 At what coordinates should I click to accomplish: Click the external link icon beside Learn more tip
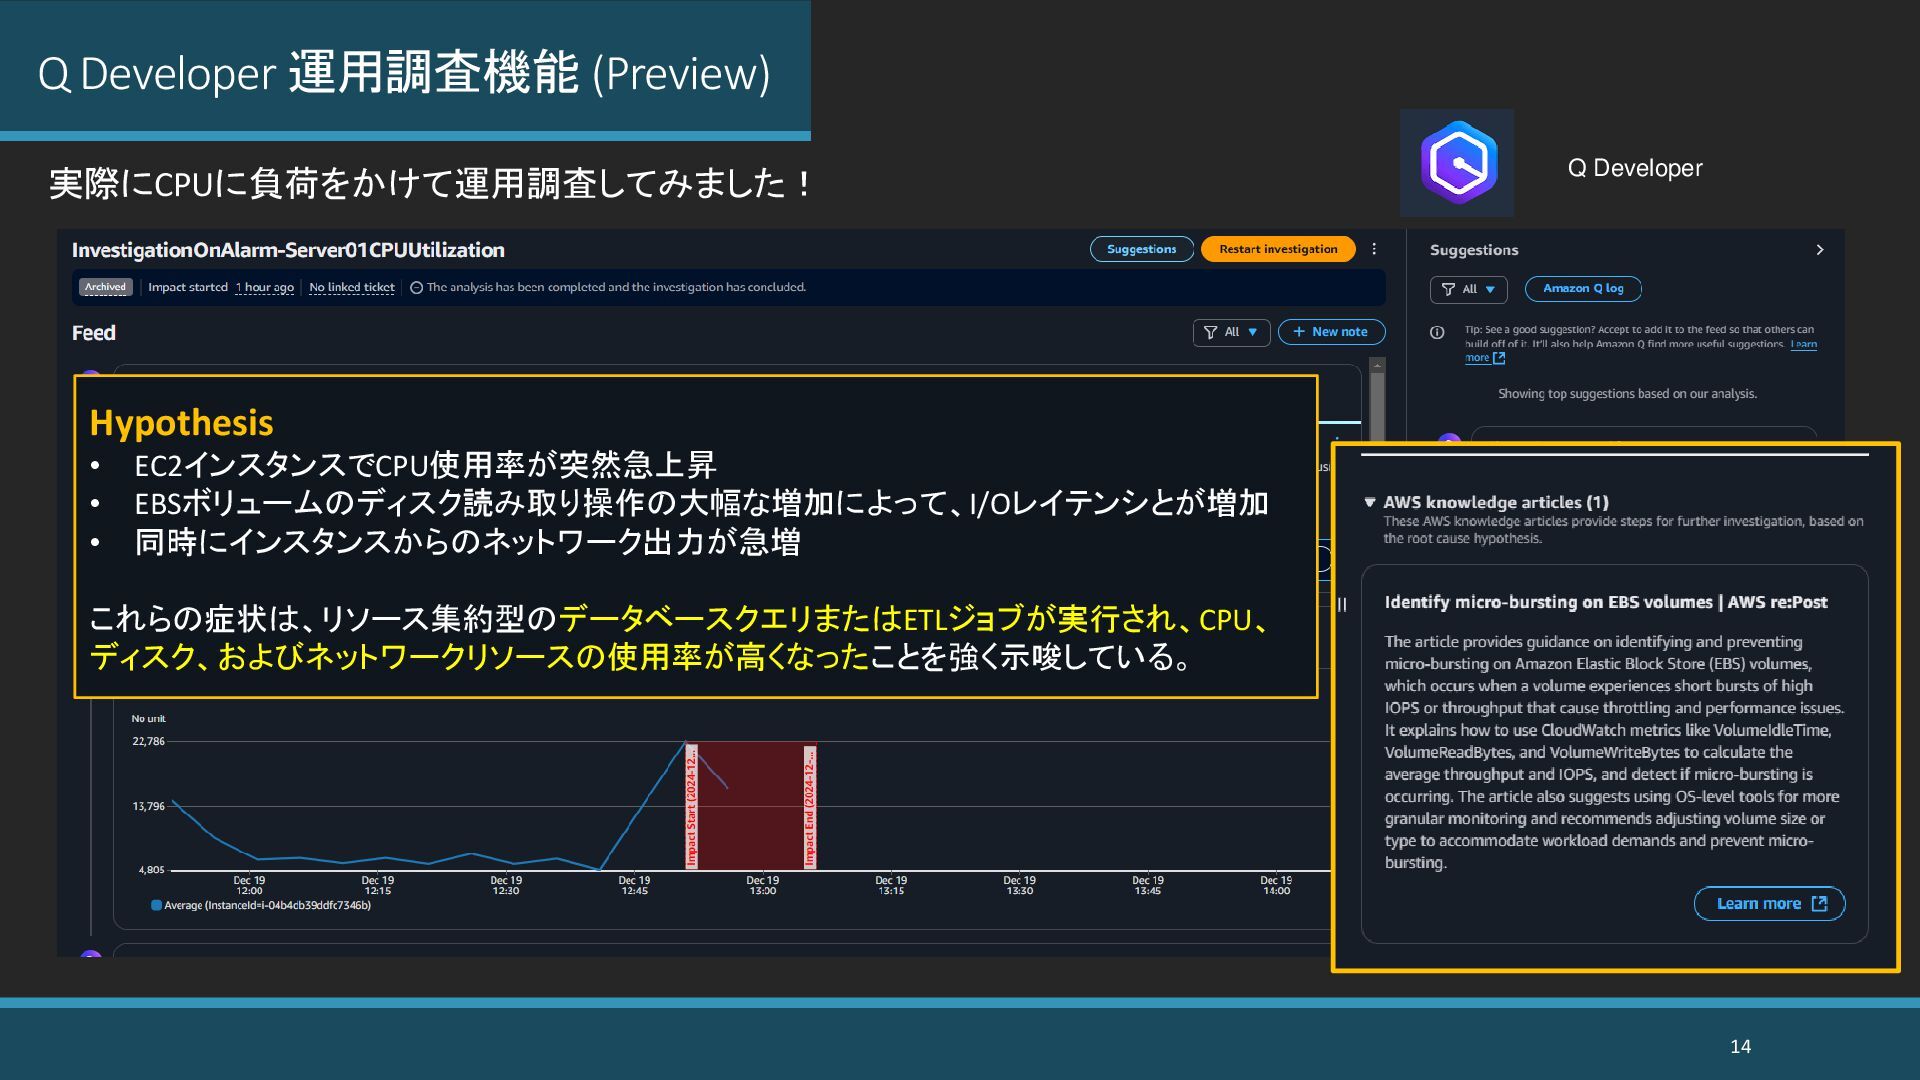point(1499,358)
